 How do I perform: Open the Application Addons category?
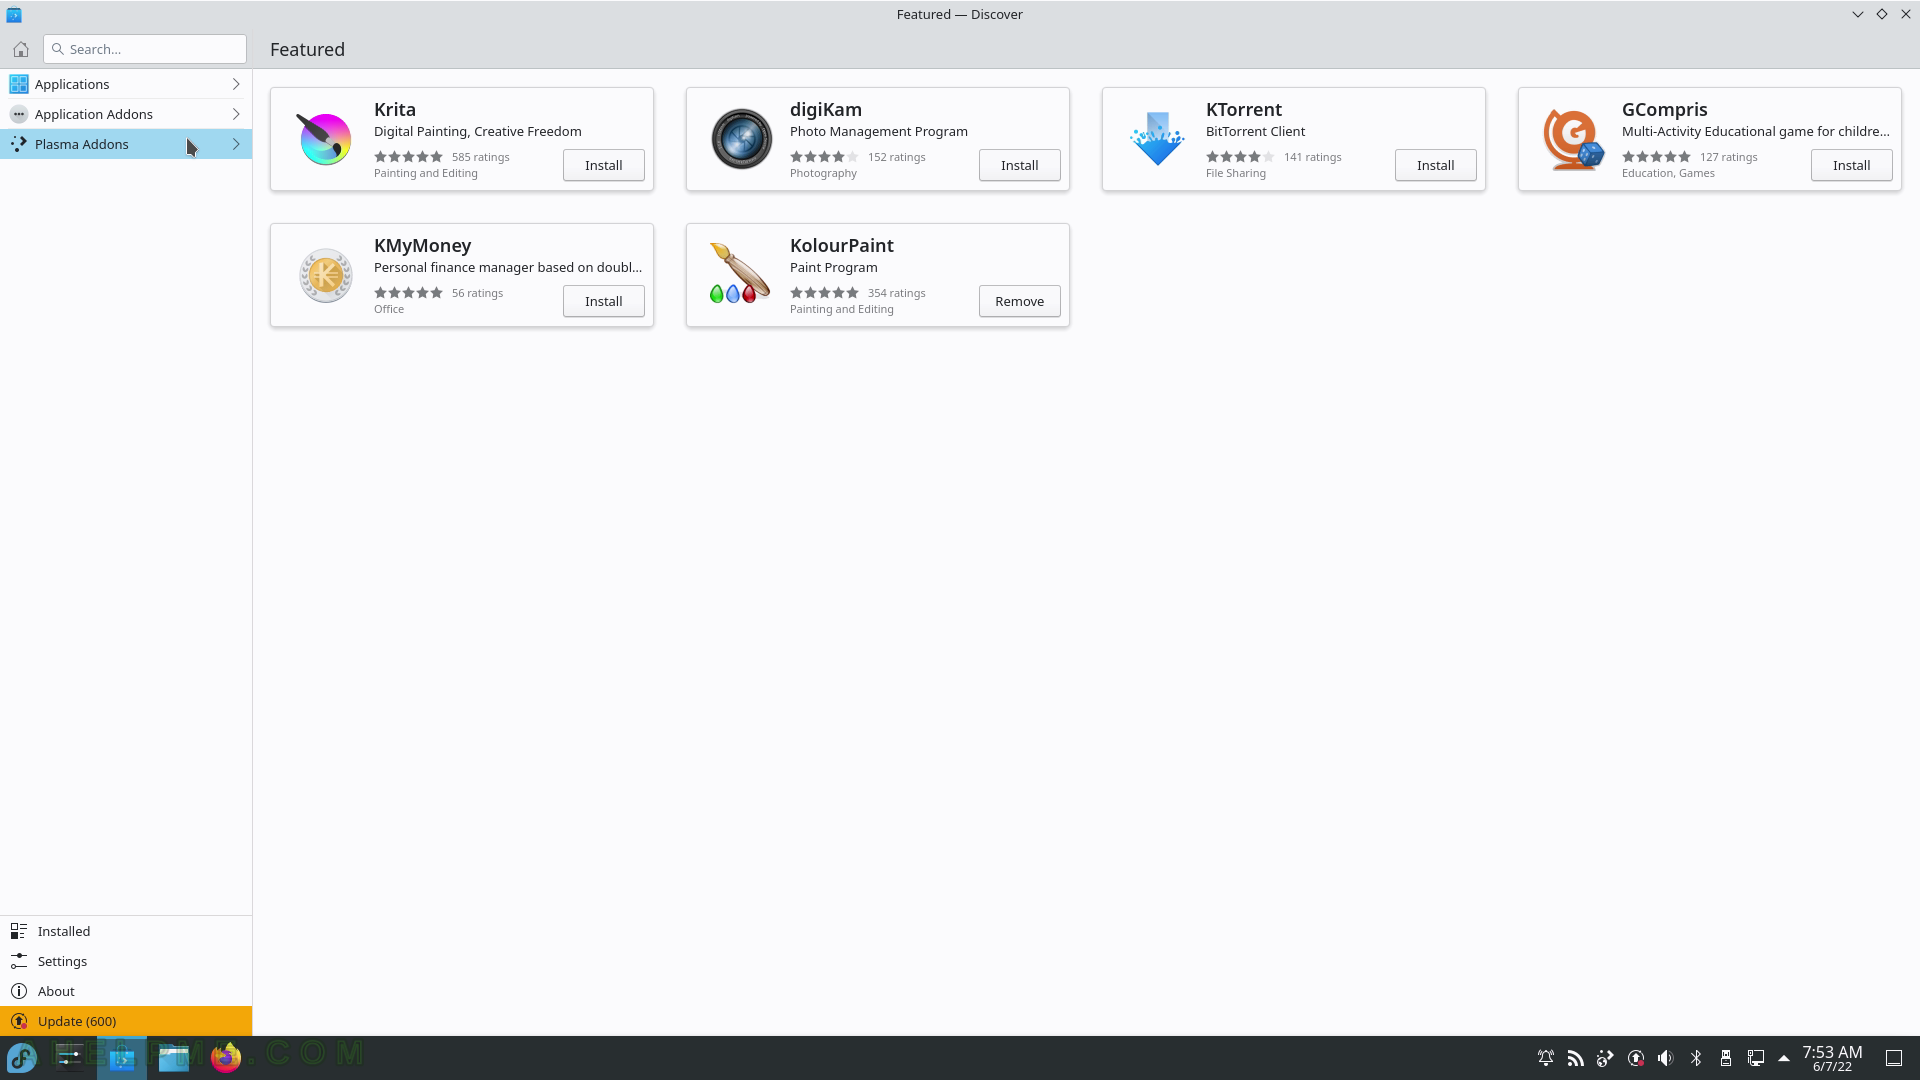(x=126, y=114)
